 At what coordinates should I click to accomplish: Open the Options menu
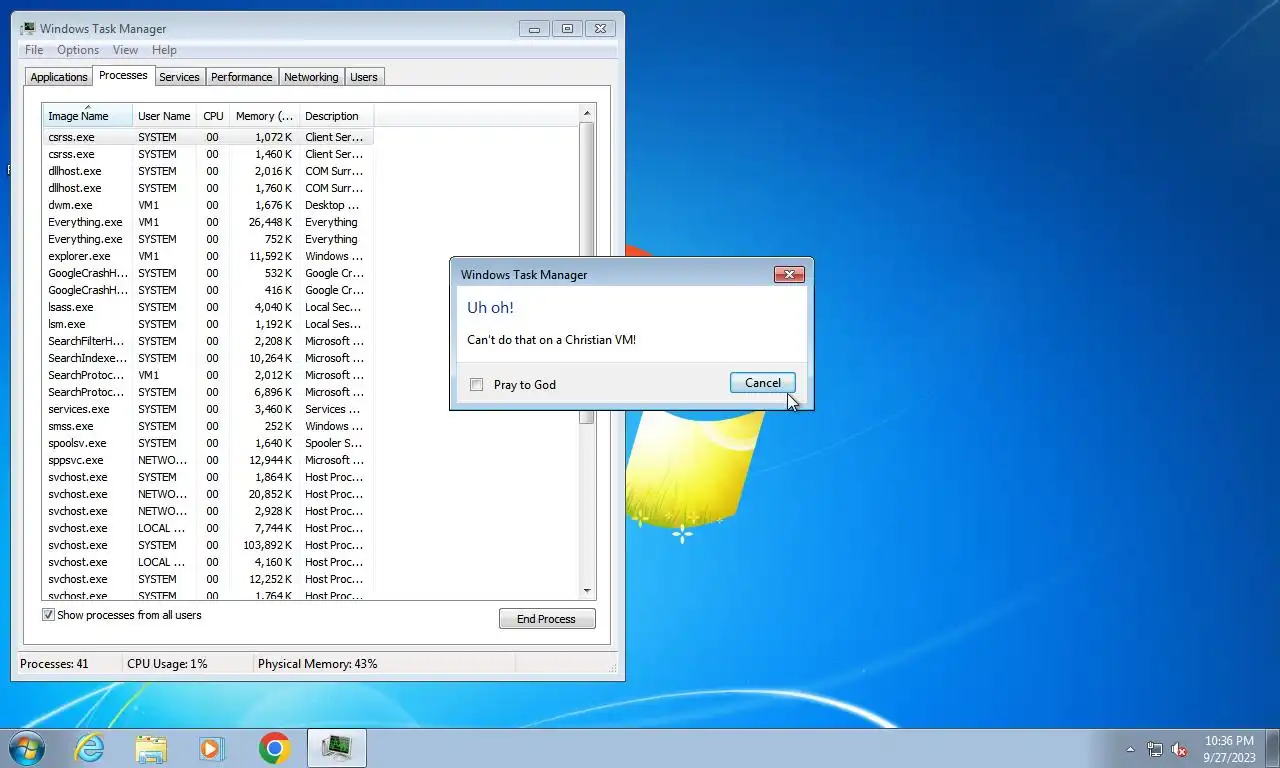click(x=78, y=50)
